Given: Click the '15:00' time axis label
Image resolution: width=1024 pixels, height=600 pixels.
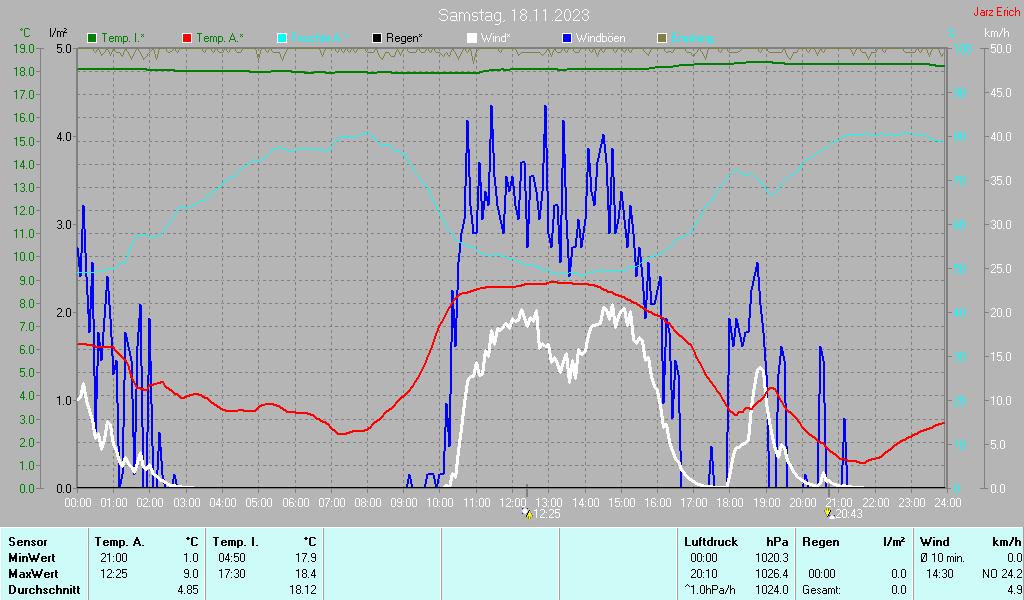Looking at the screenshot, I should pos(621,503).
